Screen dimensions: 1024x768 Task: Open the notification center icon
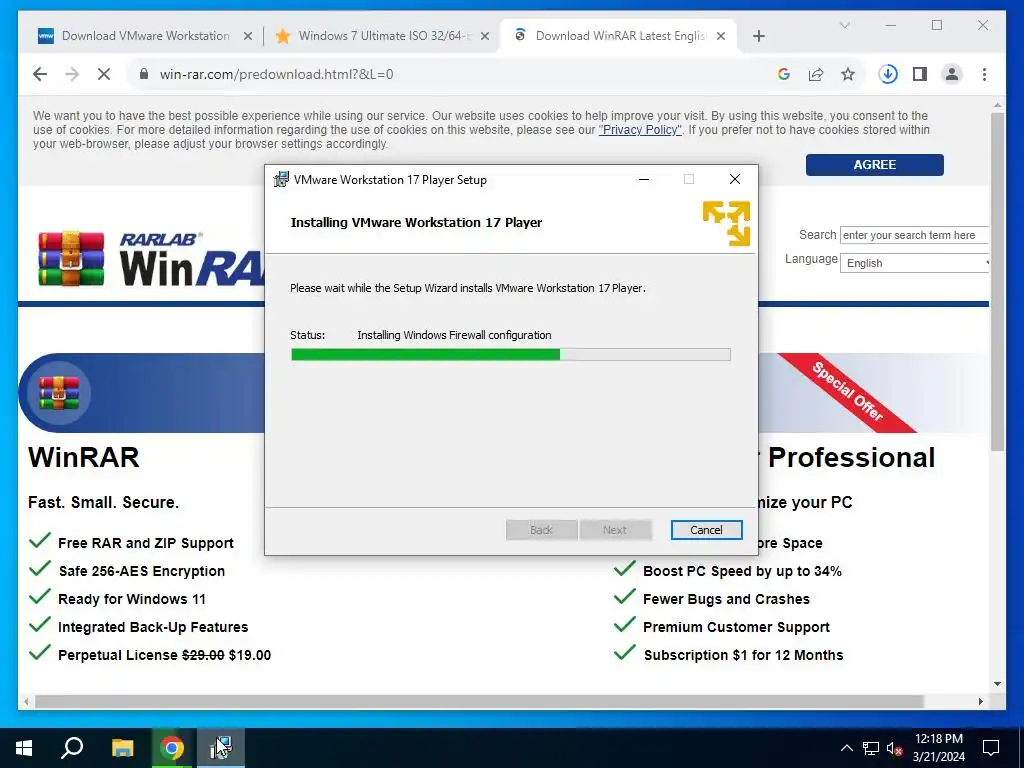(x=991, y=748)
